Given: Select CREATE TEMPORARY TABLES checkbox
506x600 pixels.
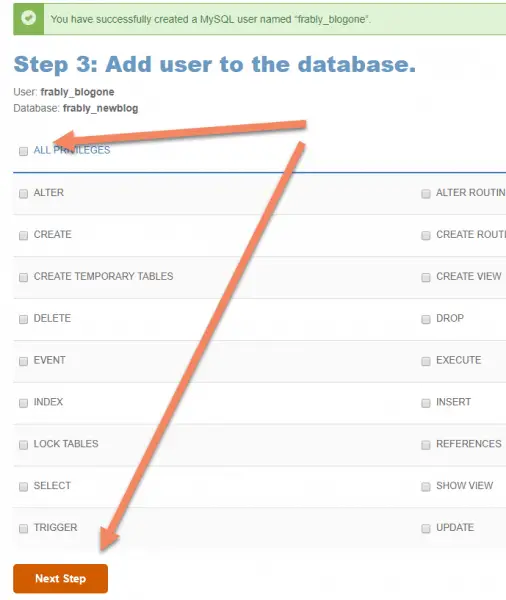Looking at the screenshot, I should coord(23,277).
